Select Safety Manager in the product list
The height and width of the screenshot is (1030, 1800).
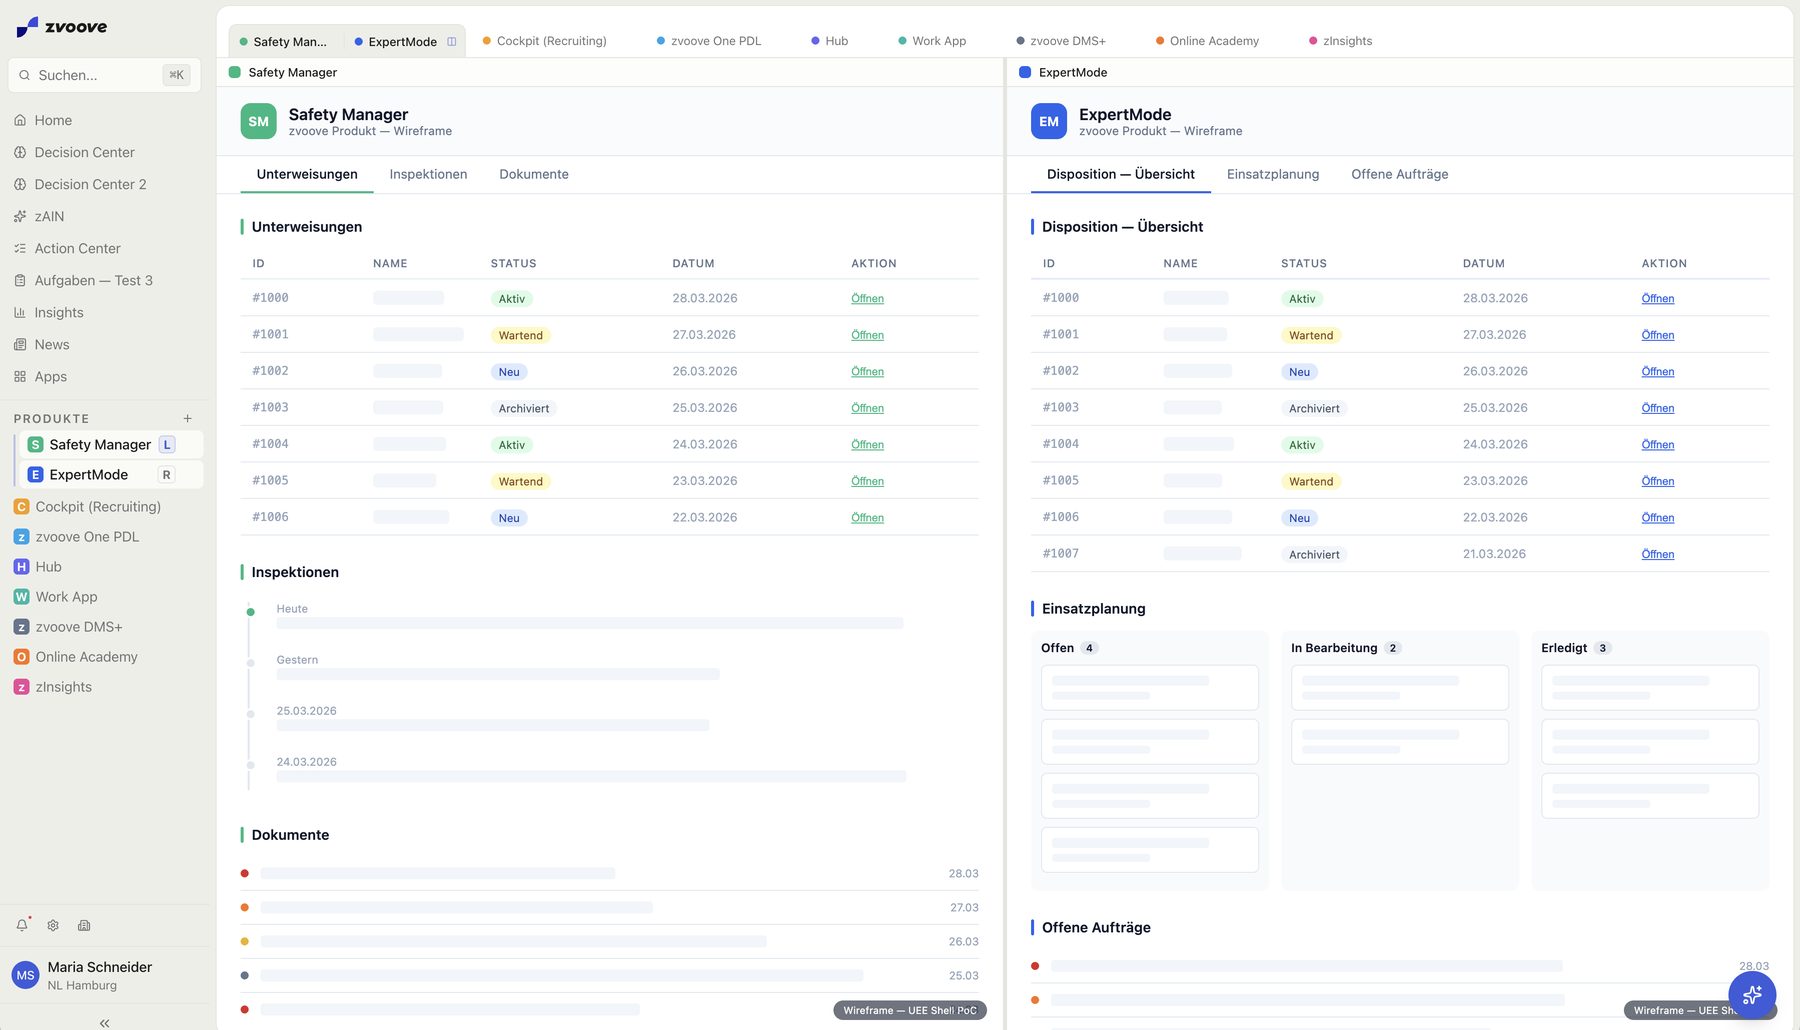pyautogui.click(x=112, y=444)
